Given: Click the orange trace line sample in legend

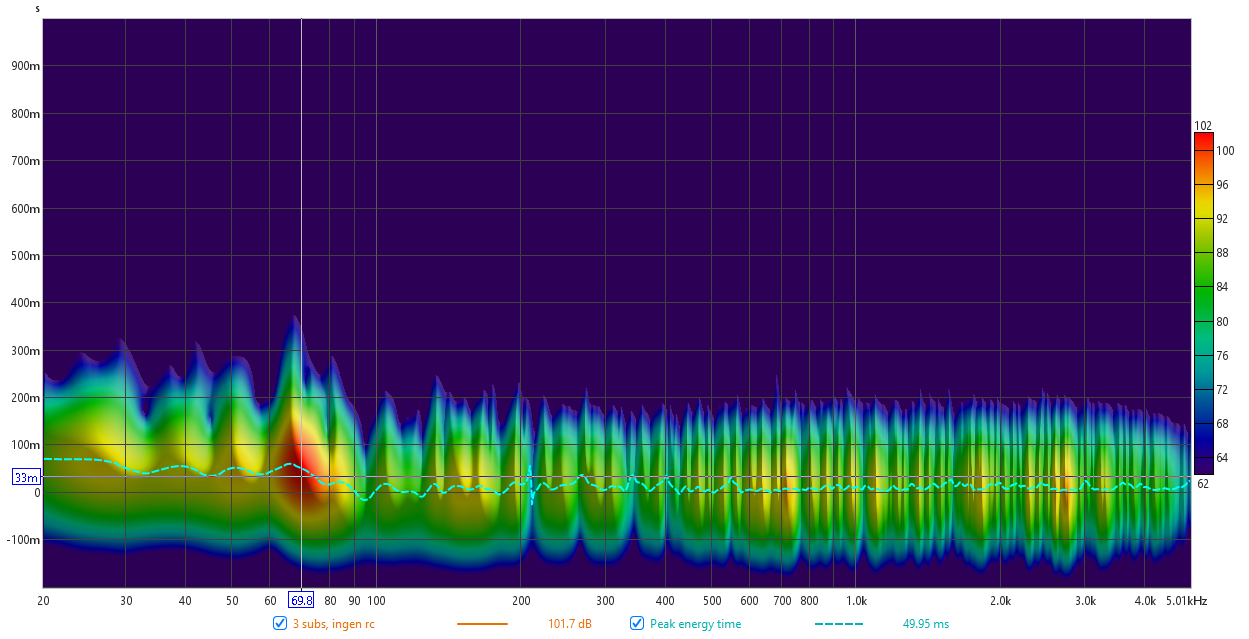Looking at the screenshot, I should (483, 624).
